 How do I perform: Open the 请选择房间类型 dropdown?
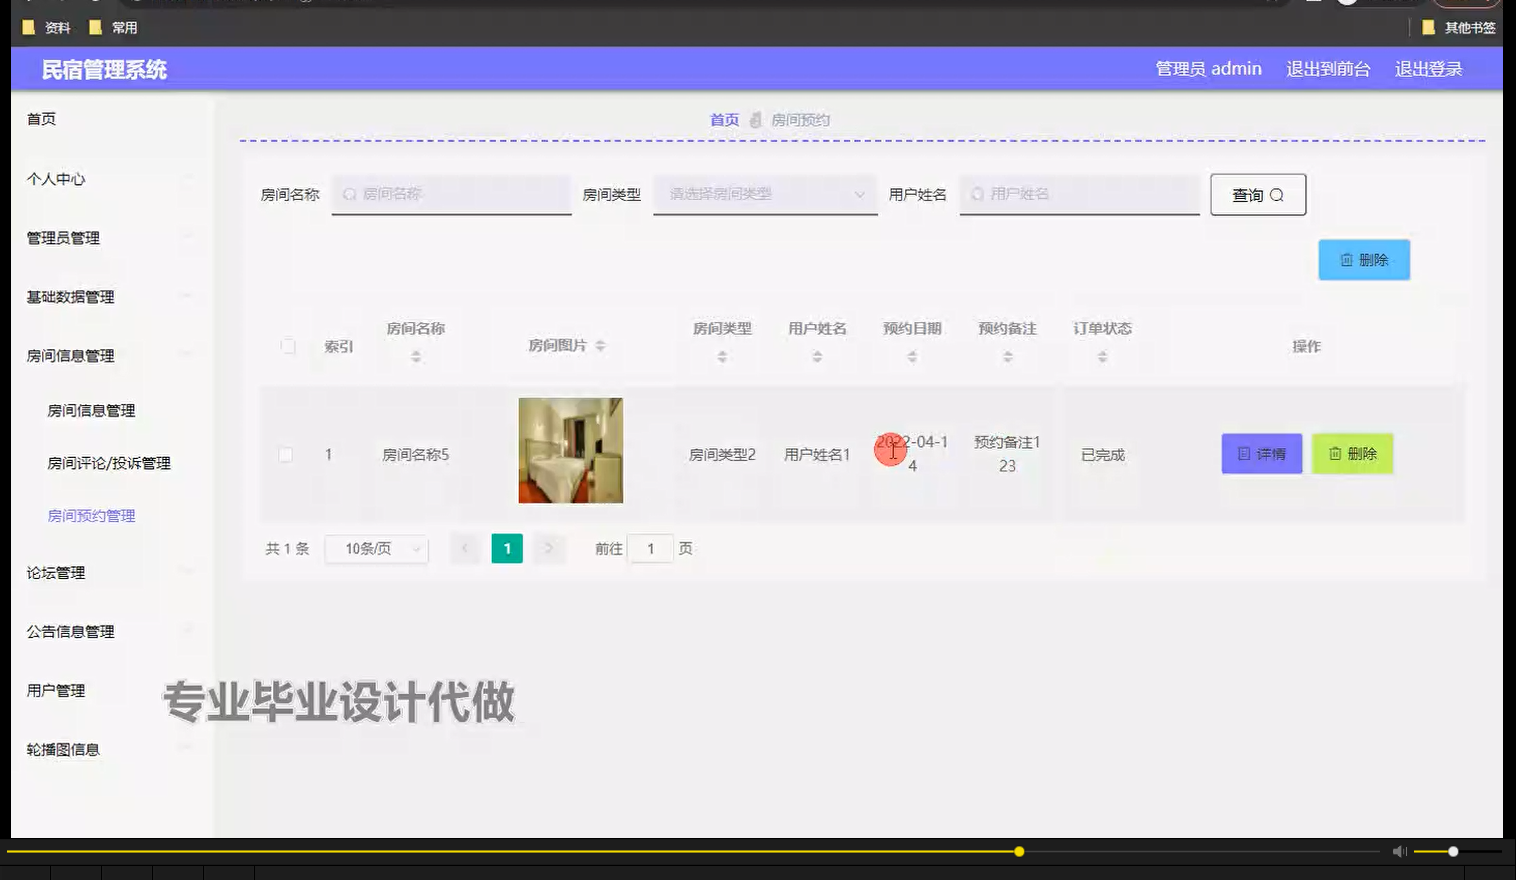764,194
